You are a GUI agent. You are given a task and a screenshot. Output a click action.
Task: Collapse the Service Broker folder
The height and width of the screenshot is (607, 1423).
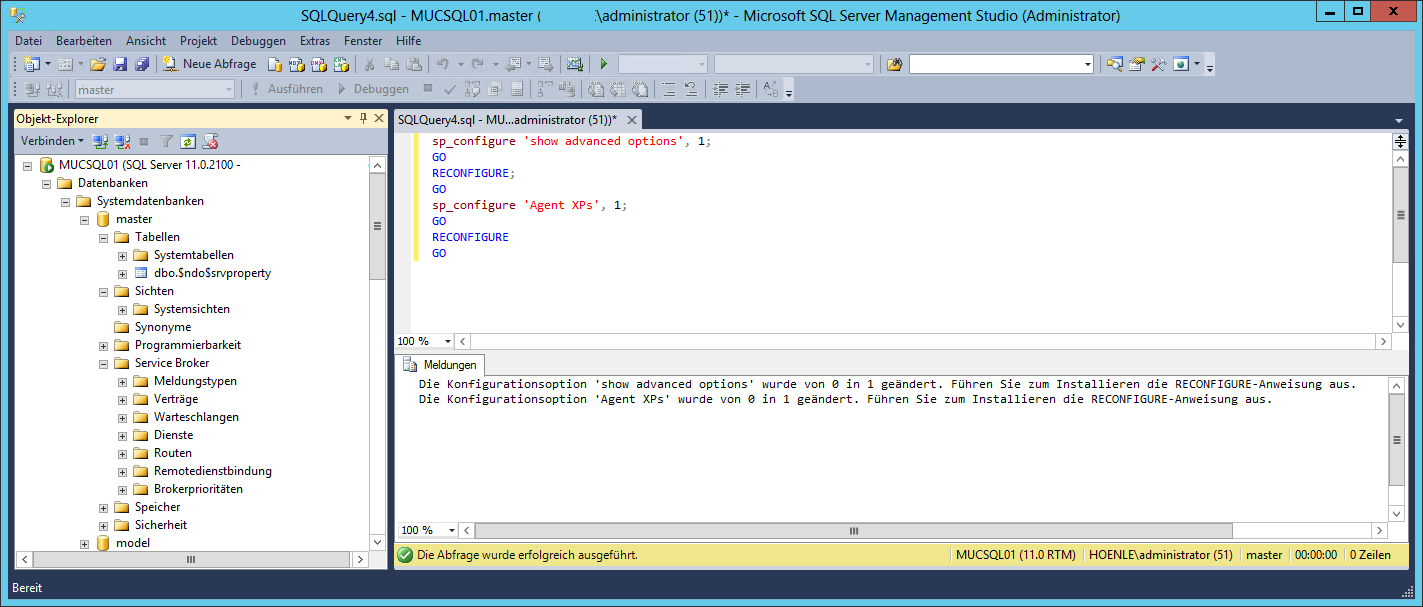coord(104,363)
